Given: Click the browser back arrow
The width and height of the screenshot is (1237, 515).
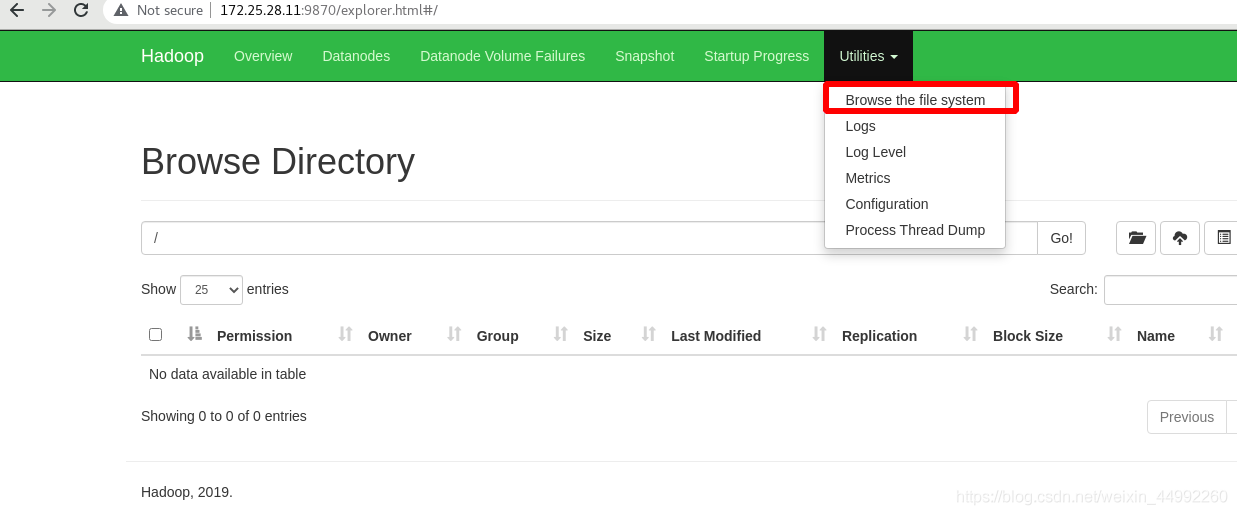Looking at the screenshot, I should [x=17, y=11].
